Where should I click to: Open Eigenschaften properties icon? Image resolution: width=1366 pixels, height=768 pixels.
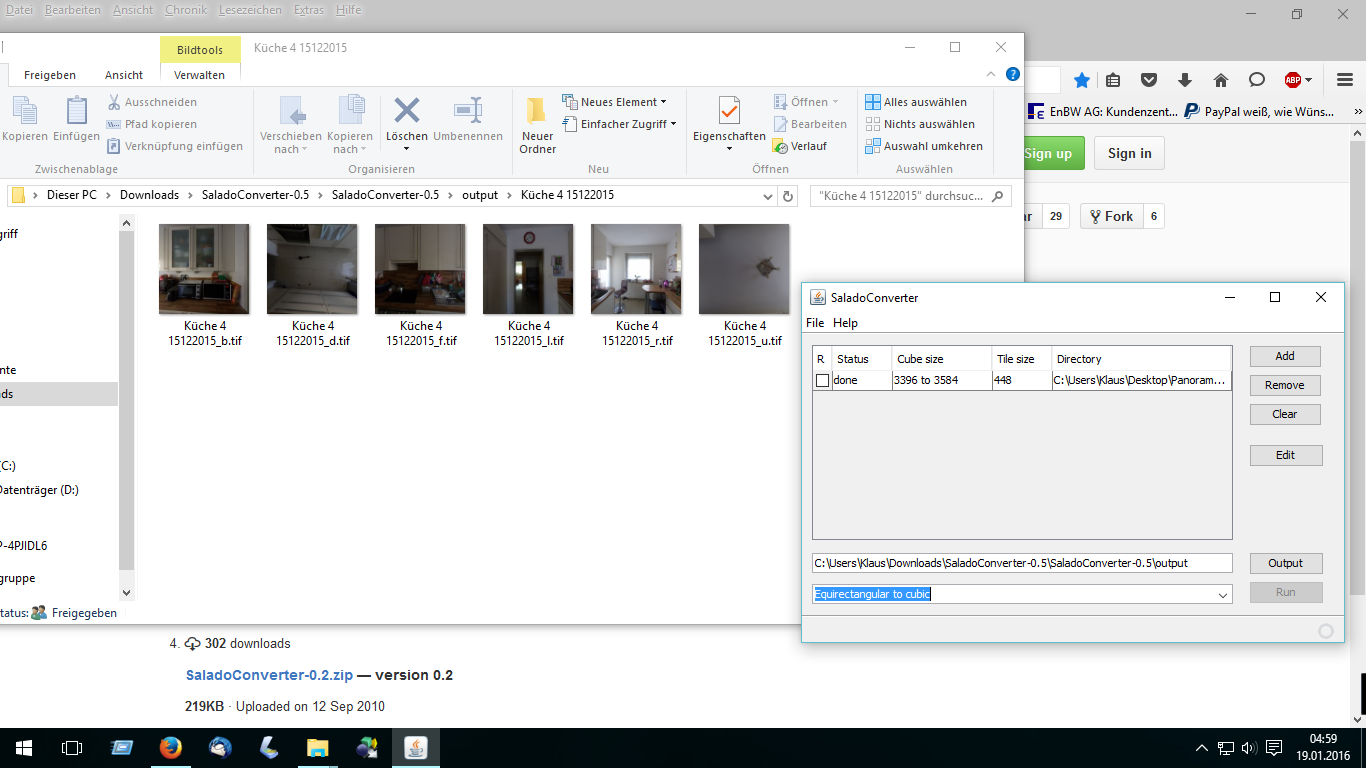coord(729,111)
